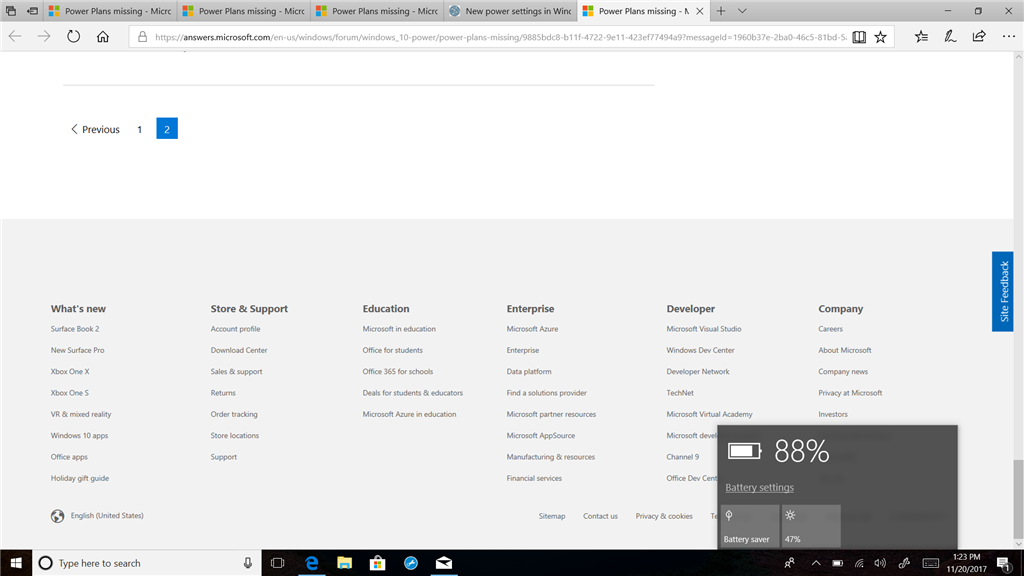Open People icon in system tray
1024x576 pixels.
790,563
